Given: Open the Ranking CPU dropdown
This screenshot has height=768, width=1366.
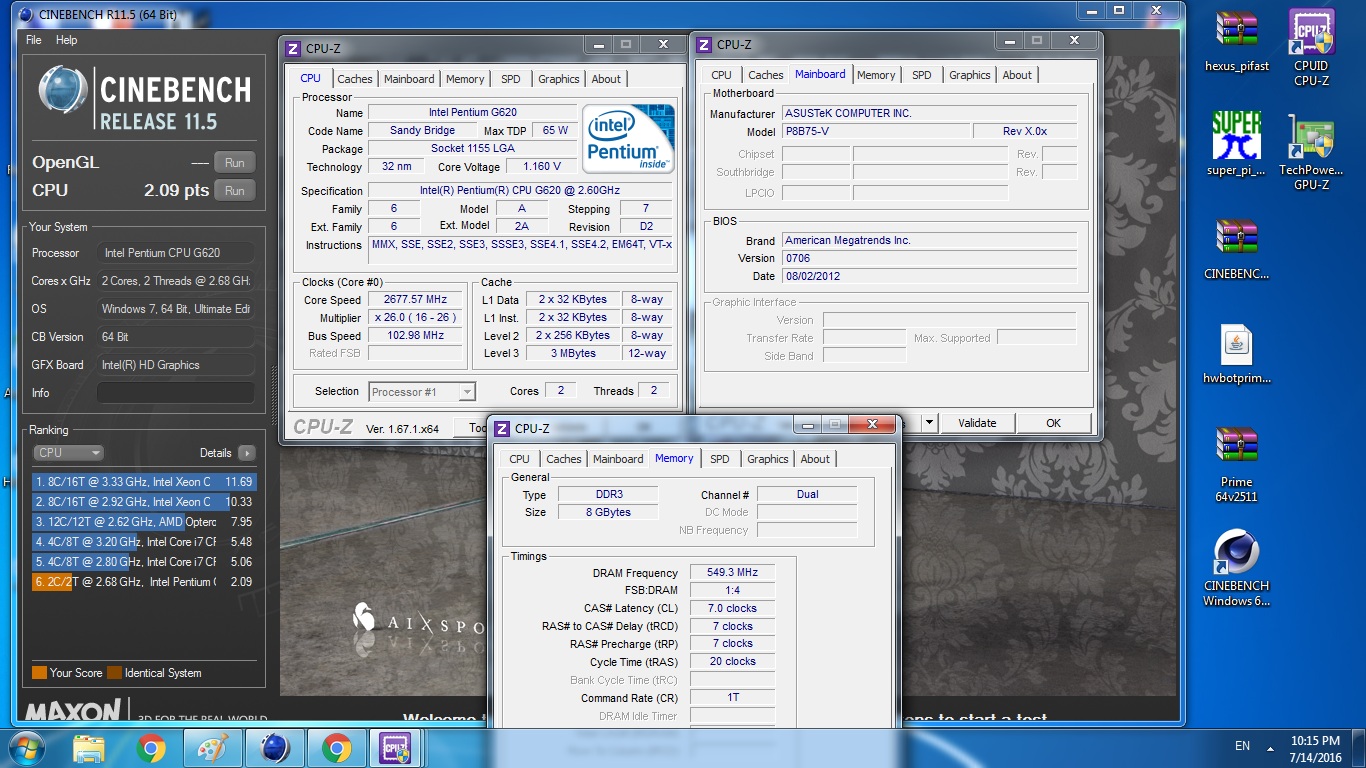Looking at the screenshot, I should point(68,453).
